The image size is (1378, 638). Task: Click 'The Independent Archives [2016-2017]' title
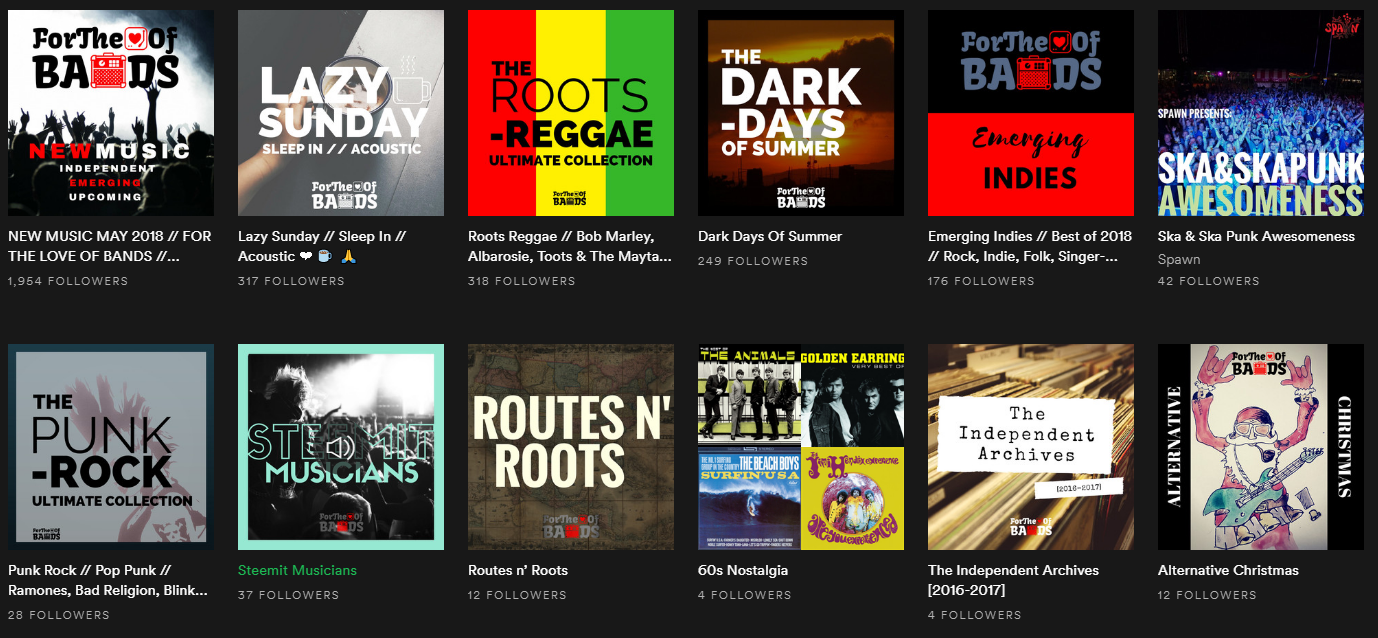click(x=1013, y=580)
